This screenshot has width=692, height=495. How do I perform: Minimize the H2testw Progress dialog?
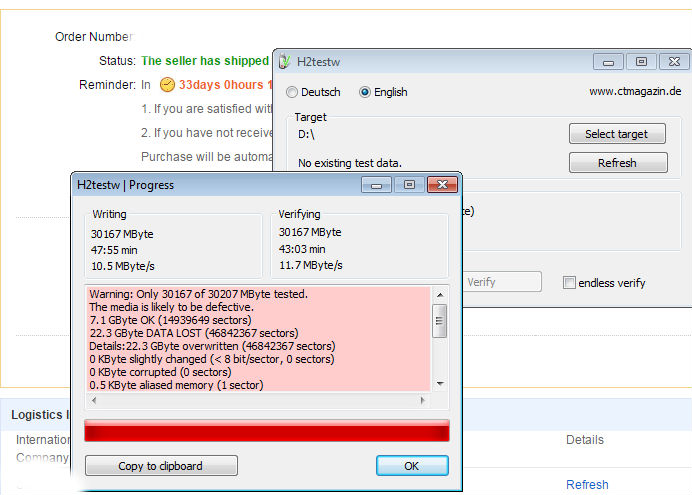(x=376, y=184)
